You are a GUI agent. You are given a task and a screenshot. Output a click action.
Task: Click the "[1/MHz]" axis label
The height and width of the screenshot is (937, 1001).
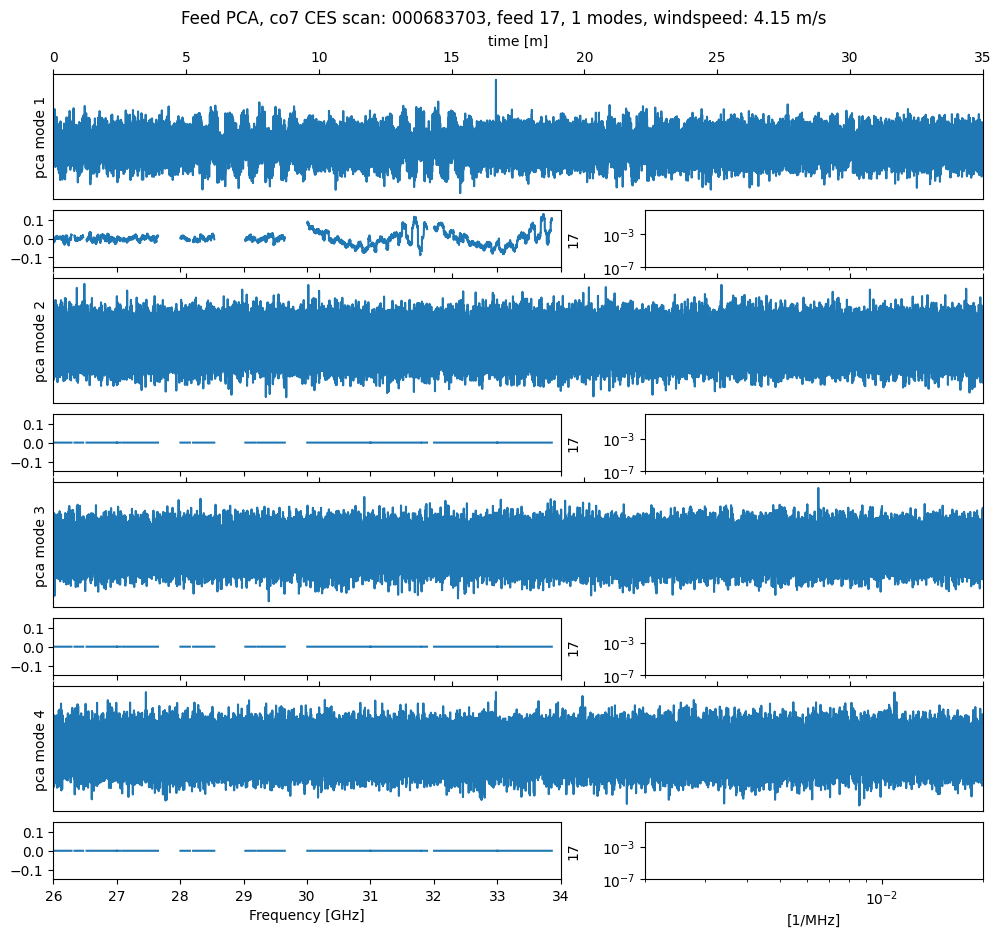813,920
